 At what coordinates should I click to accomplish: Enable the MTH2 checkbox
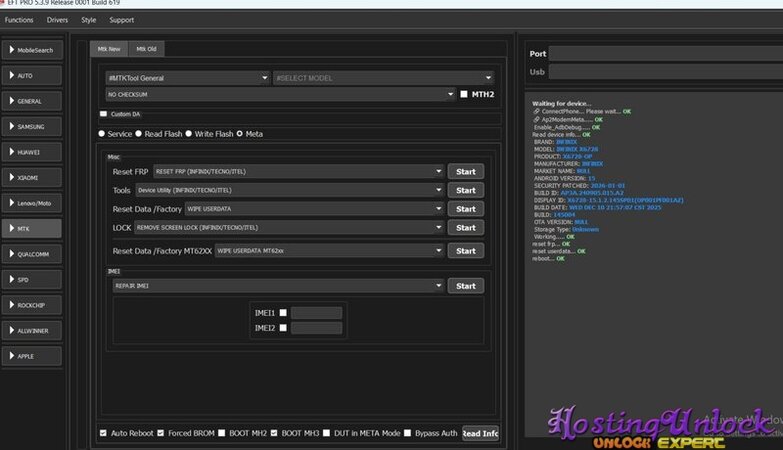[464, 95]
